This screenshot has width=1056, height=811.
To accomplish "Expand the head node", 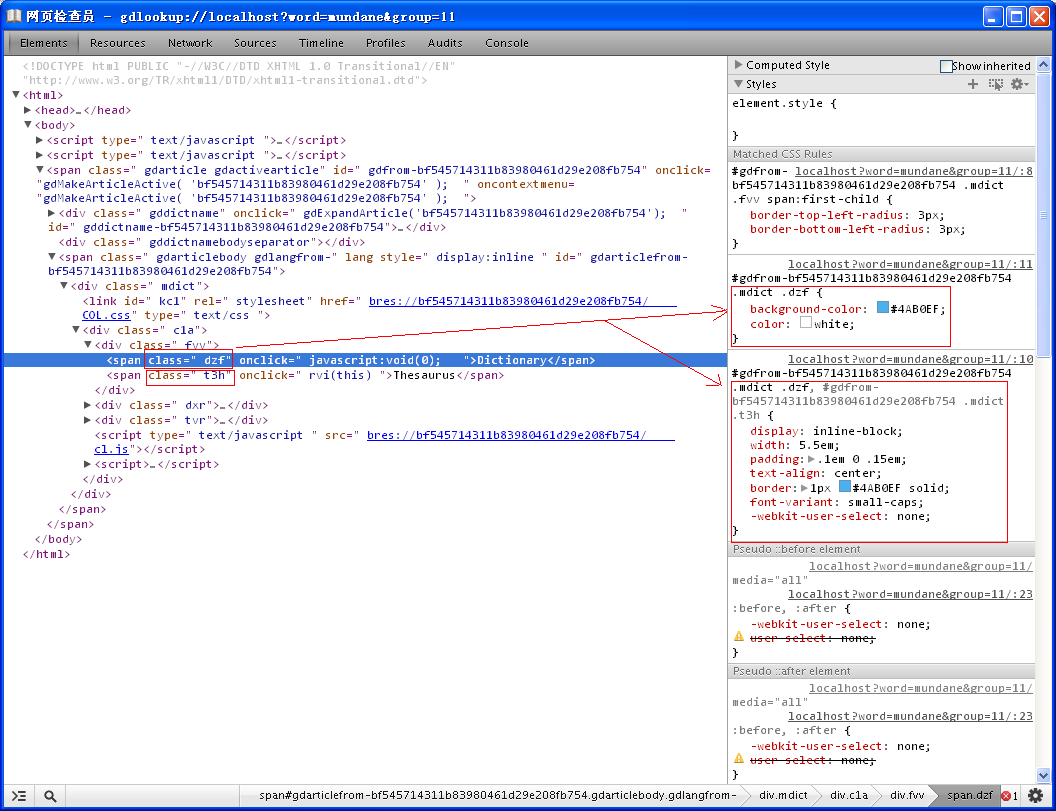I will (x=28, y=110).
